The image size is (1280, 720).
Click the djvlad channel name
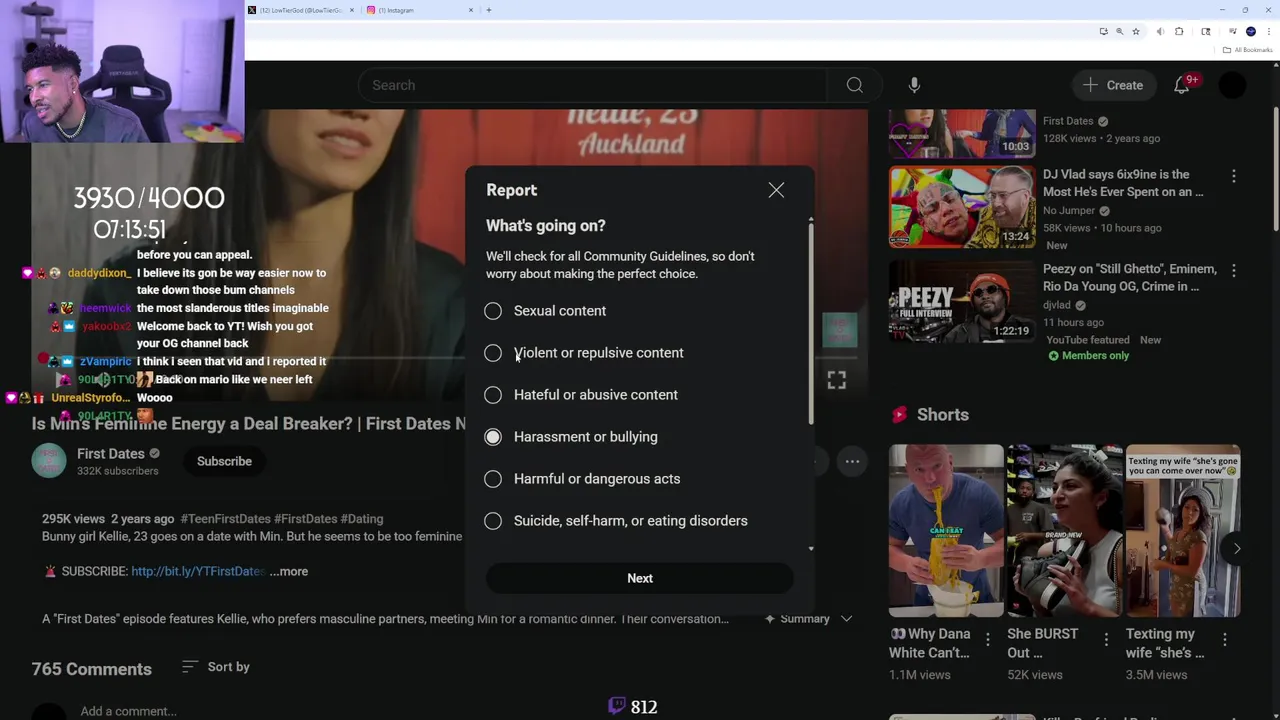pos(1057,305)
